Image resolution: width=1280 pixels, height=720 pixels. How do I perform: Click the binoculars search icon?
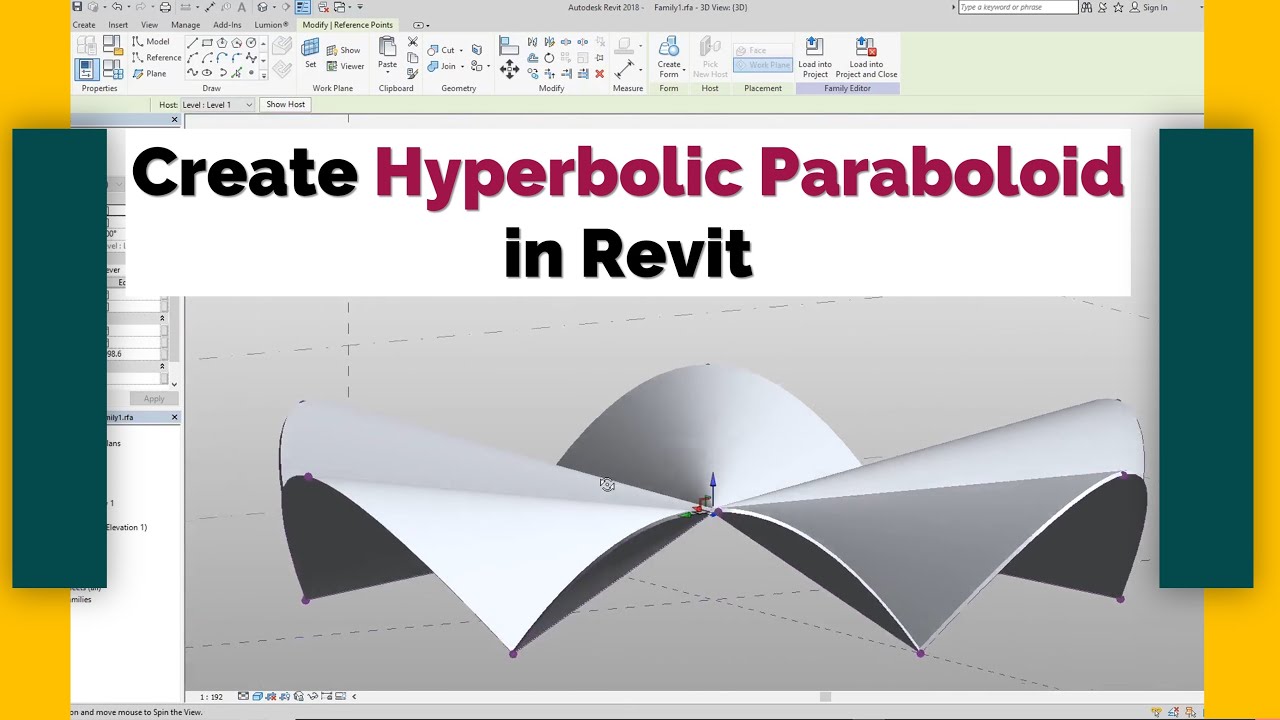pyautogui.click(x=1086, y=7)
